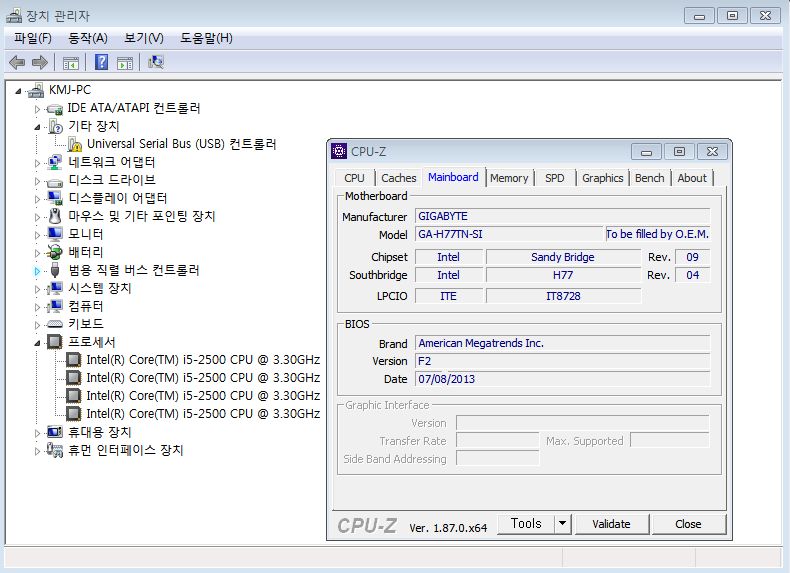Select the 배터리 category icon
790x573 pixels.
(54, 252)
